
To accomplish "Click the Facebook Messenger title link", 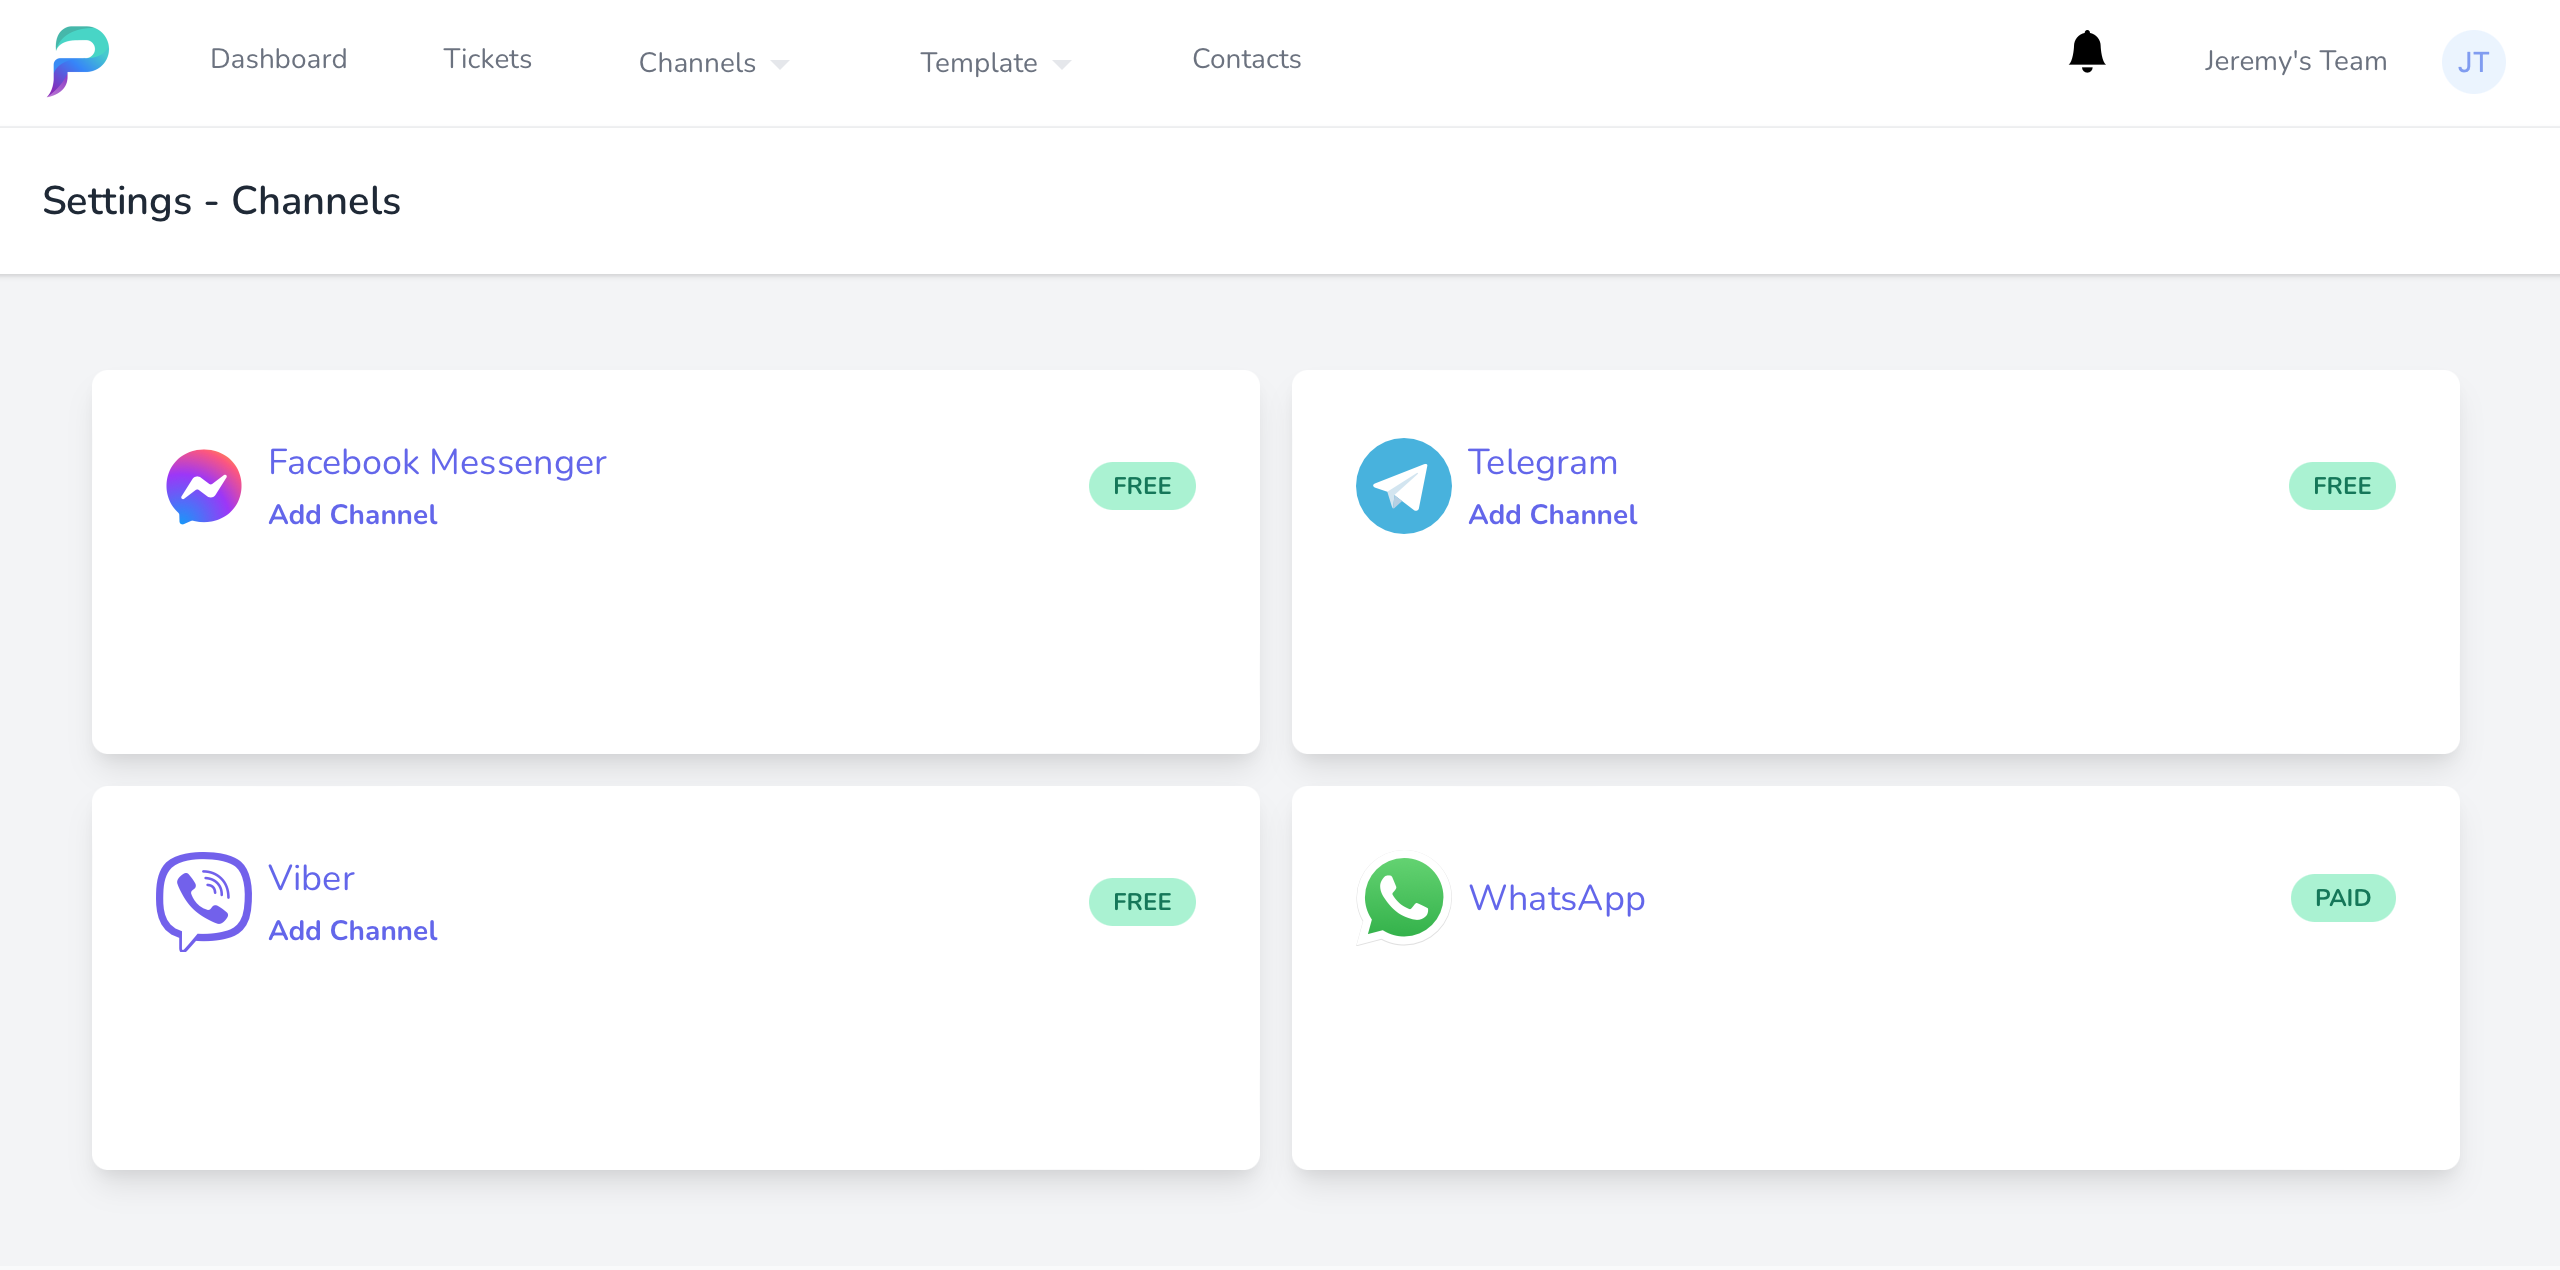I will (x=437, y=462).
